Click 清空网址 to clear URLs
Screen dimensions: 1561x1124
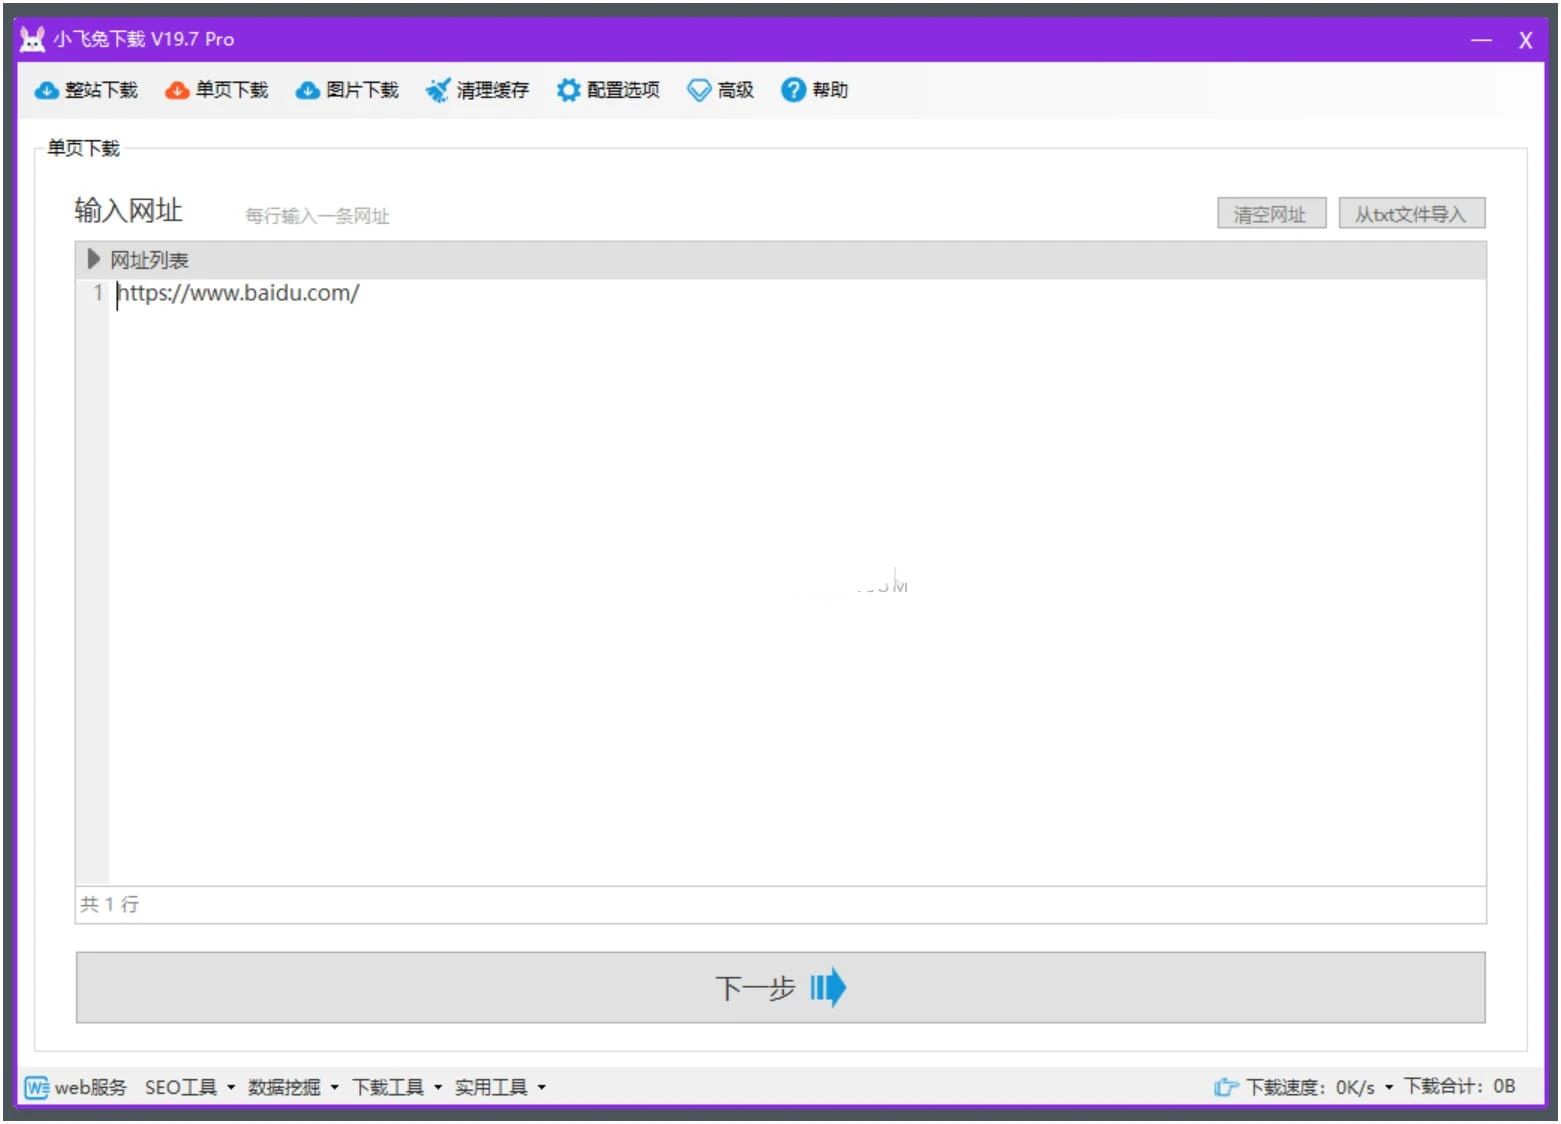[1270, 213]
